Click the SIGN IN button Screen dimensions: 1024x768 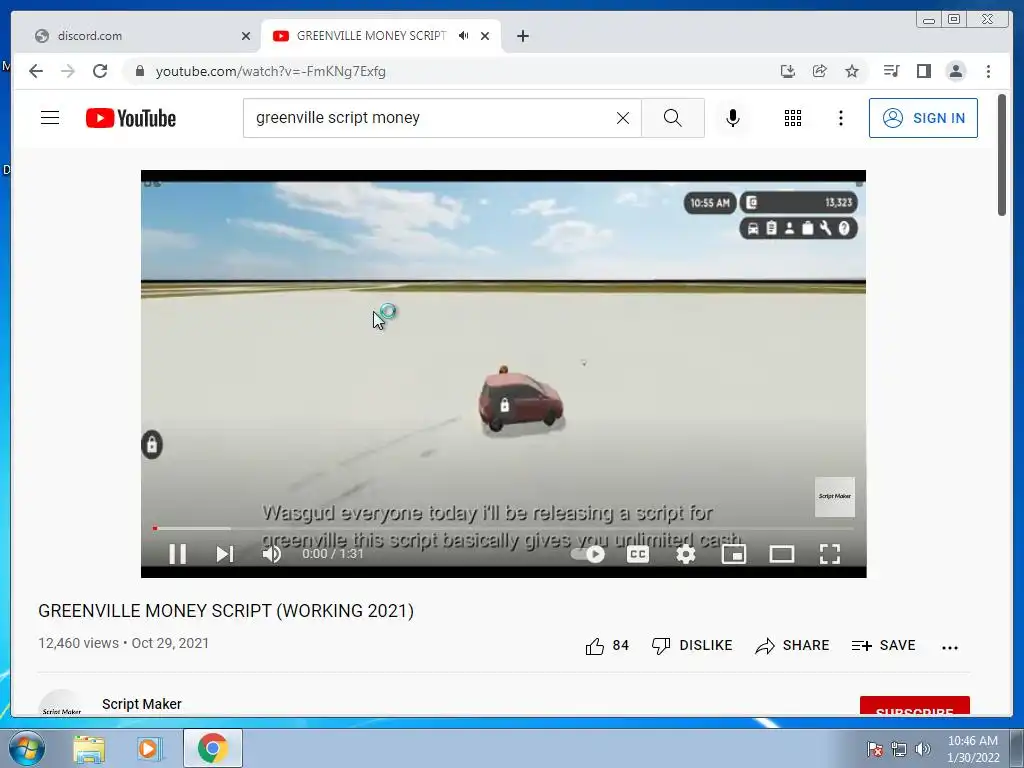point(923,118)
